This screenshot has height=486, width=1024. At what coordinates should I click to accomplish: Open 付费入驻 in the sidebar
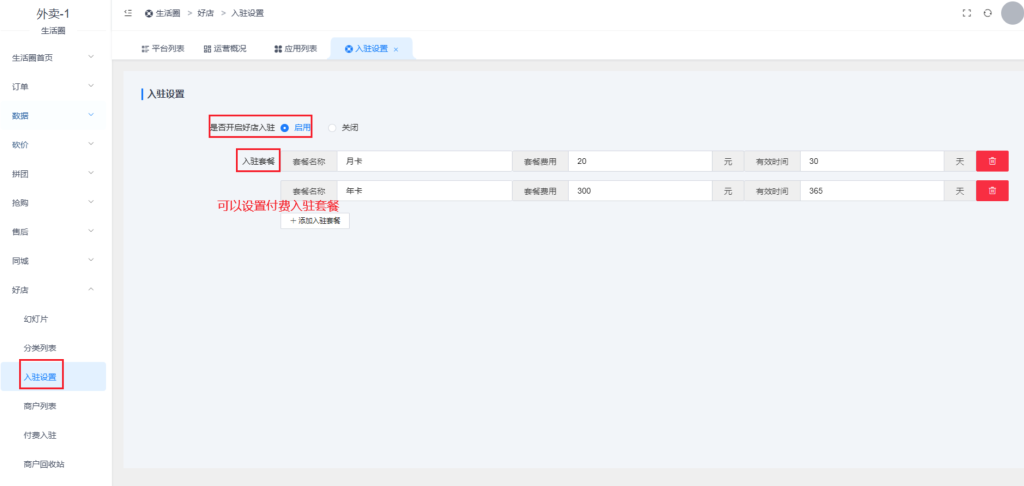(x=40, y=435)
